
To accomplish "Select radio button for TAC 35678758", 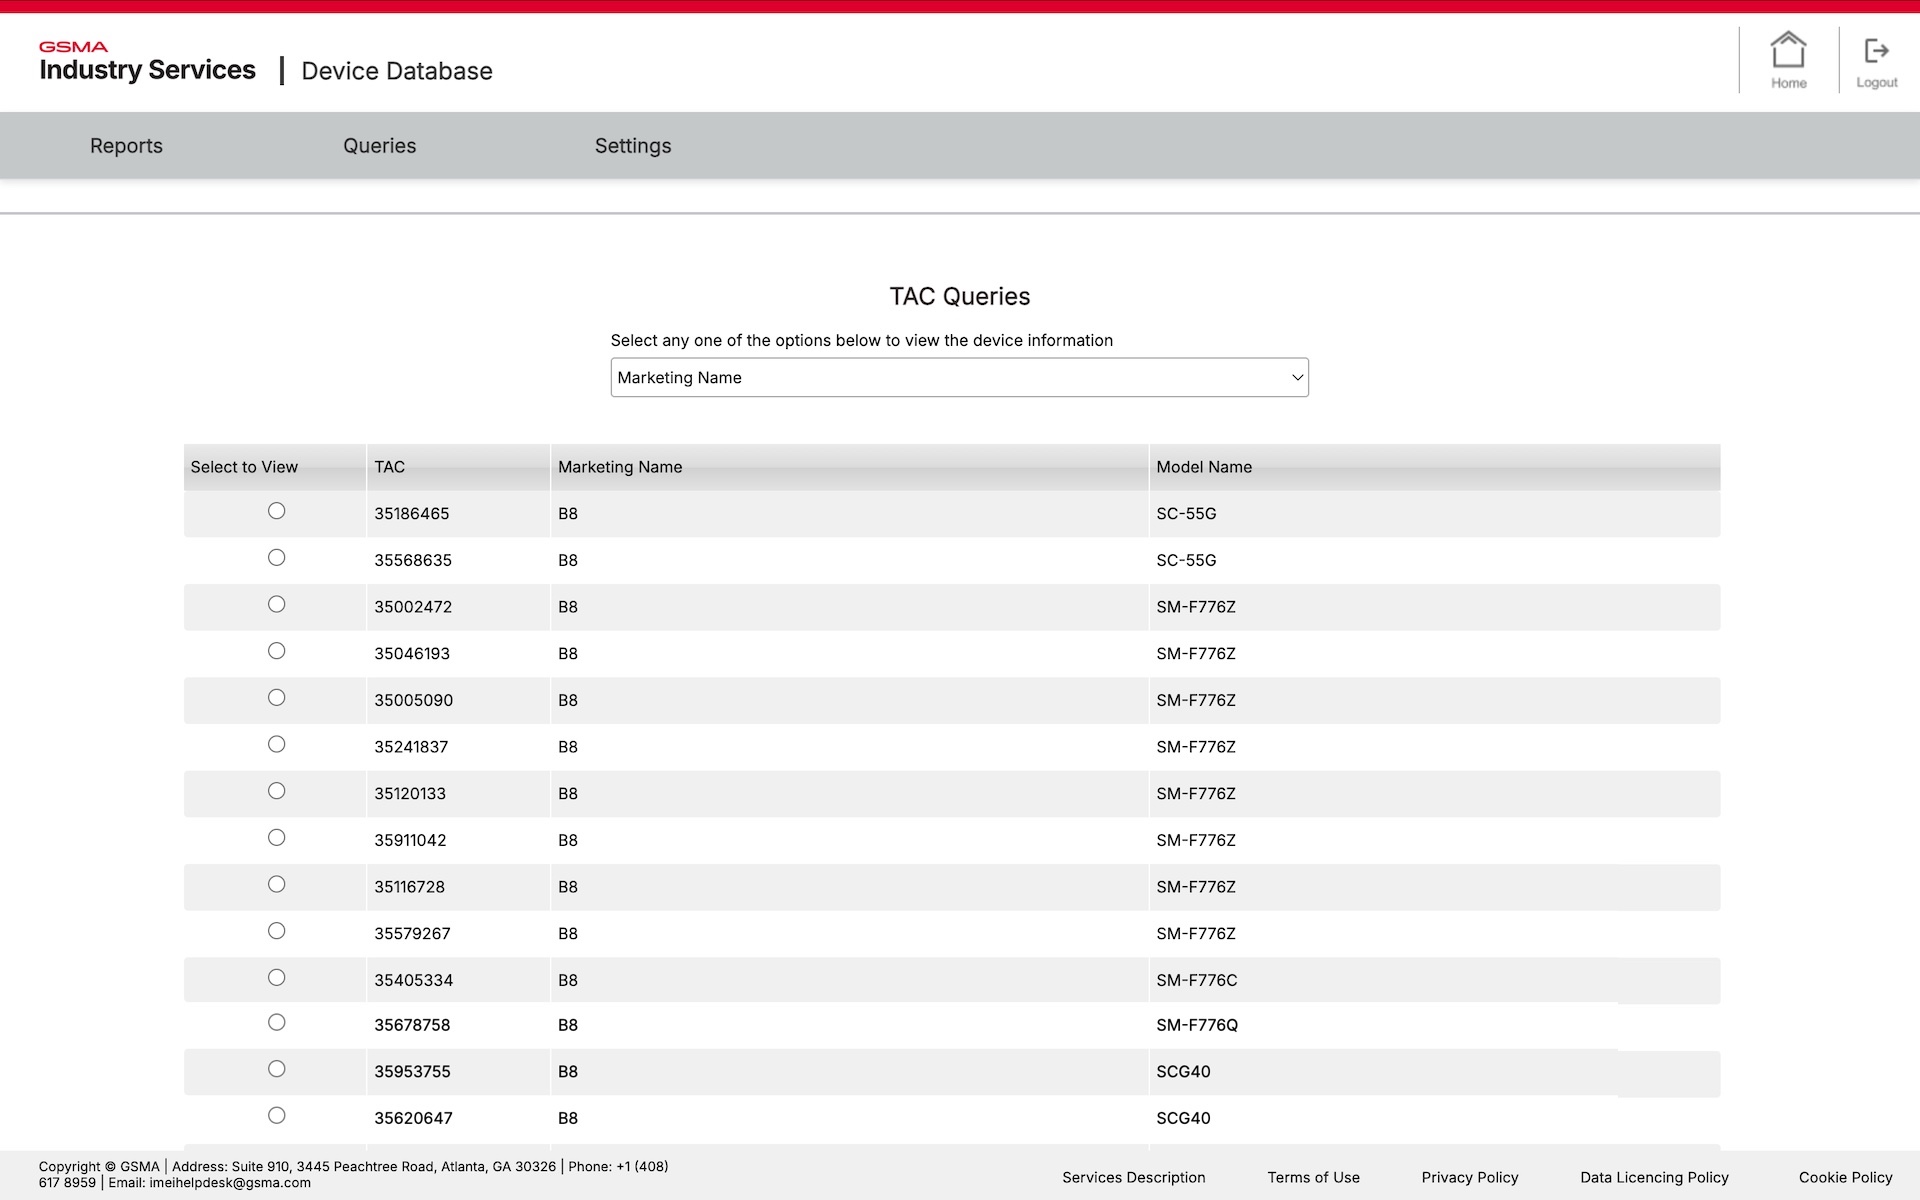I will (277, 1022).
